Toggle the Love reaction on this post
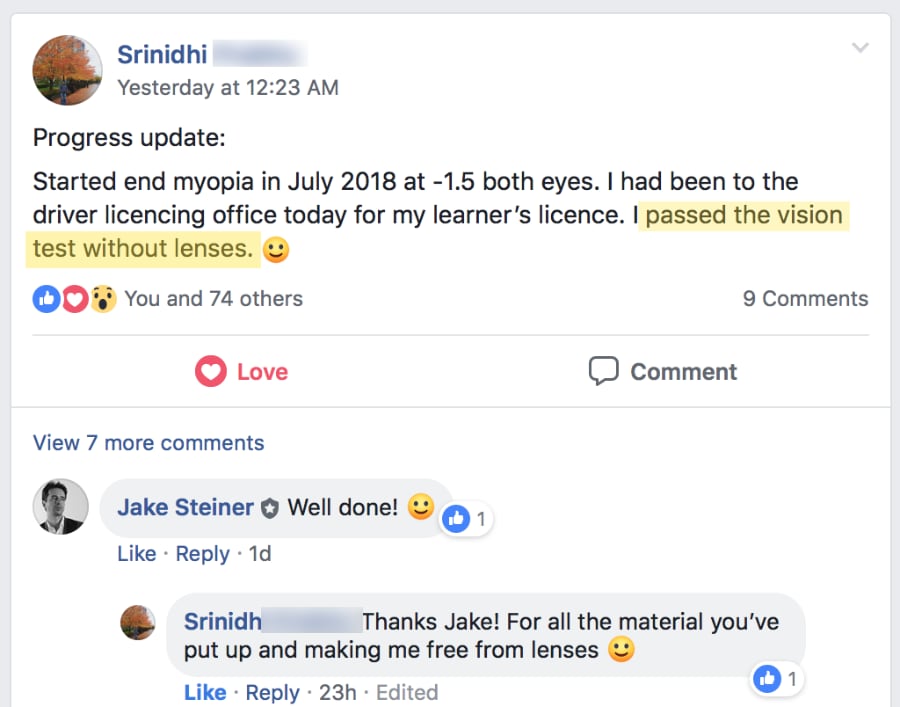Viewport: 900px width, 707px height. pos(241,372)
